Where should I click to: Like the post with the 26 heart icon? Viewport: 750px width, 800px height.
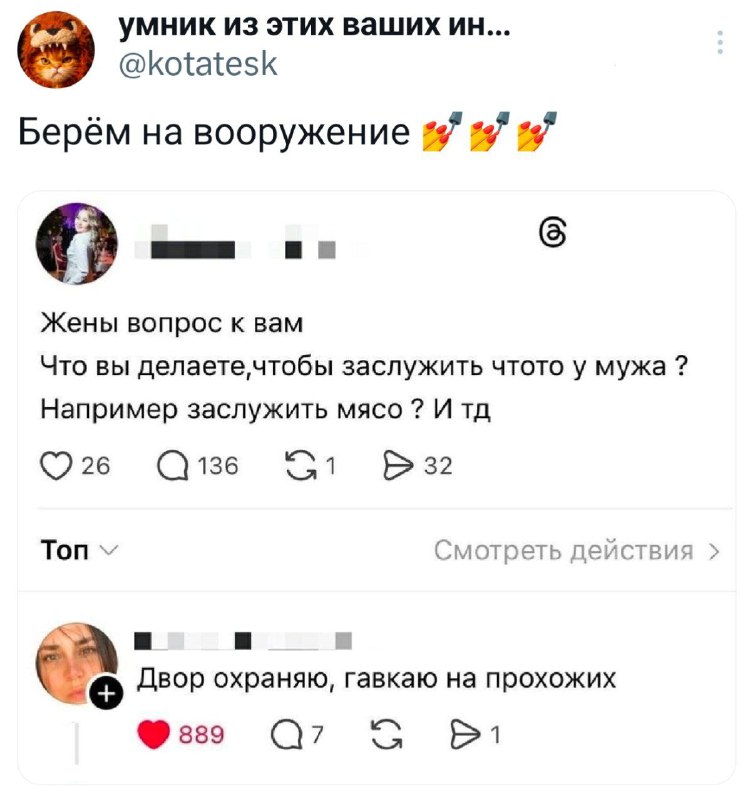click(x=56, y=466)
